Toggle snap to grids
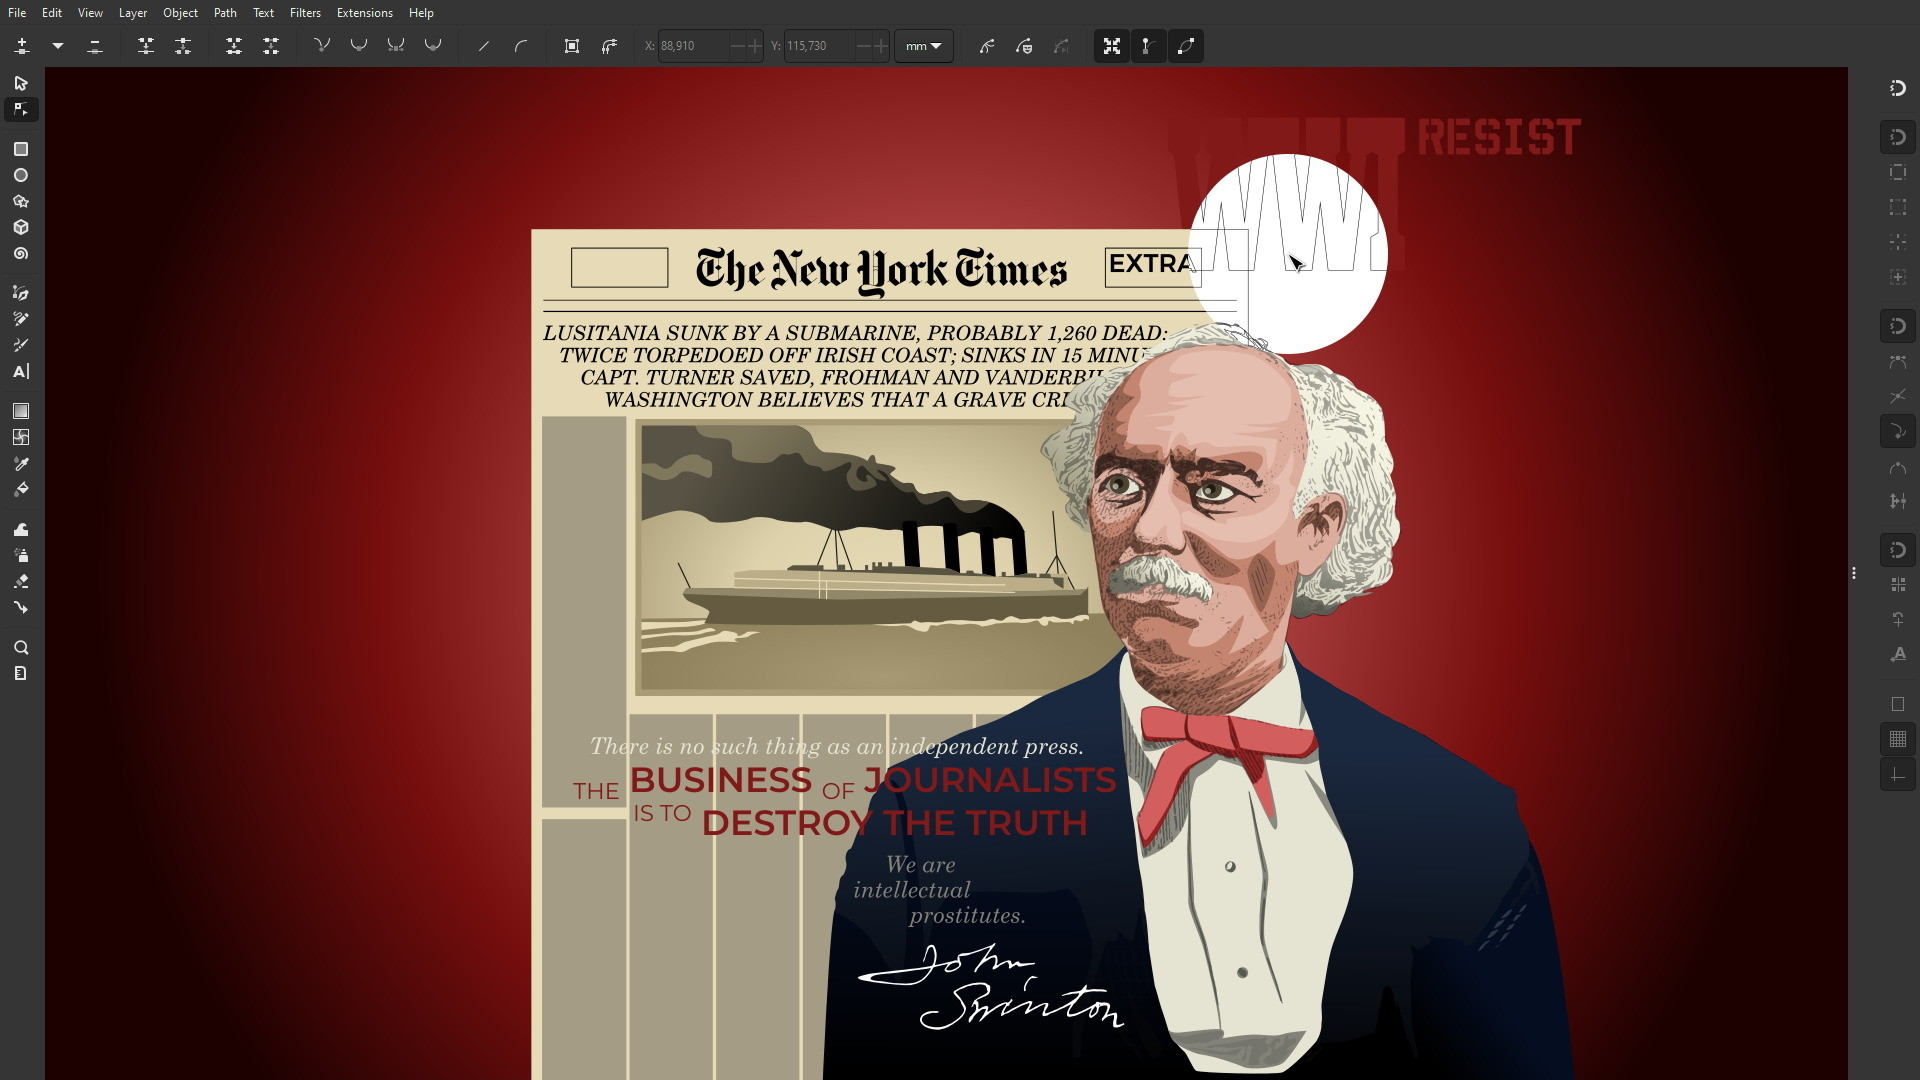The width and height of the screenshot is (1920, 1080). 1898,739
